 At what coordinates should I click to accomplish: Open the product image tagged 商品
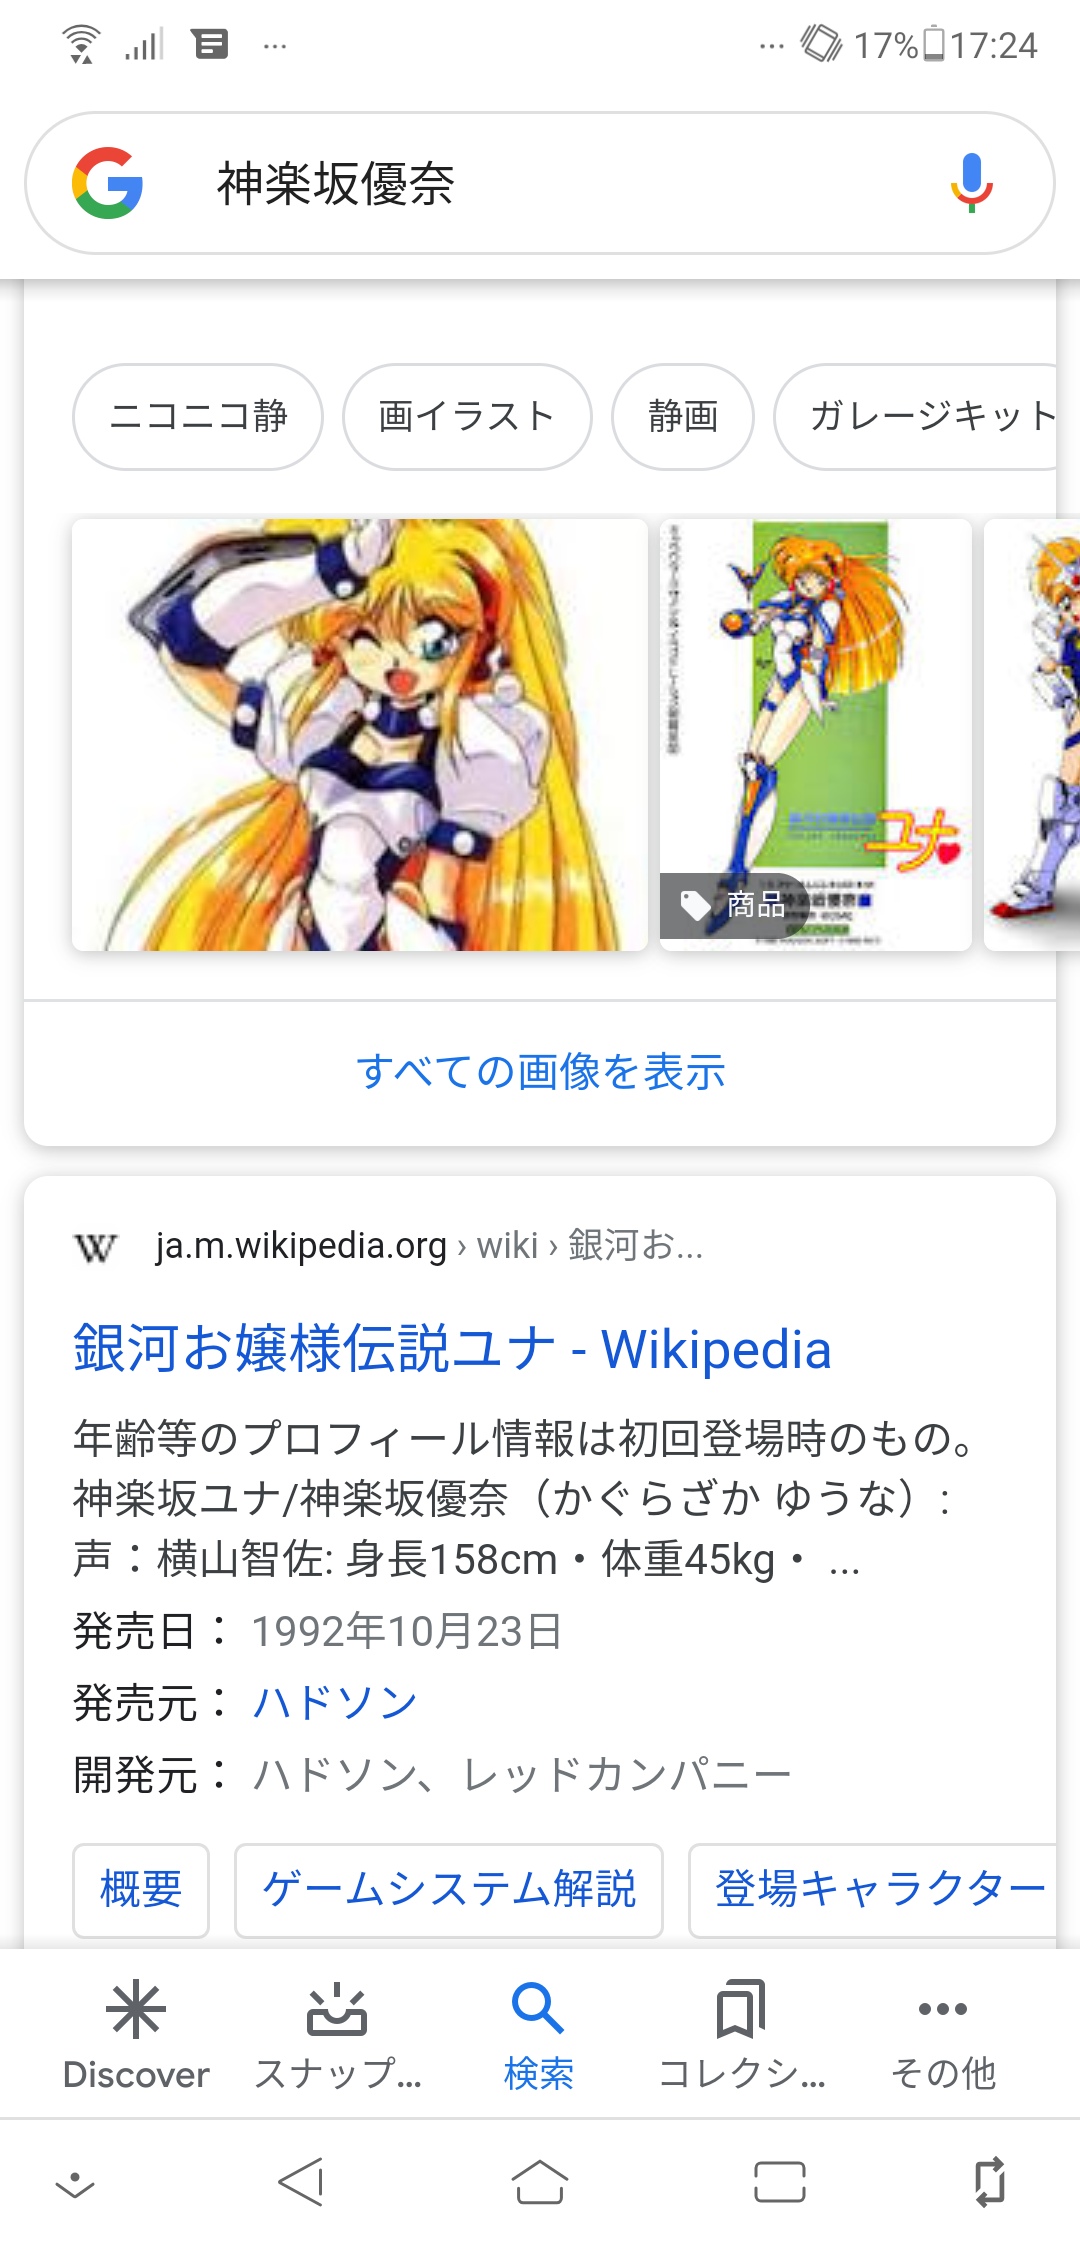click(x=816, y=734)
